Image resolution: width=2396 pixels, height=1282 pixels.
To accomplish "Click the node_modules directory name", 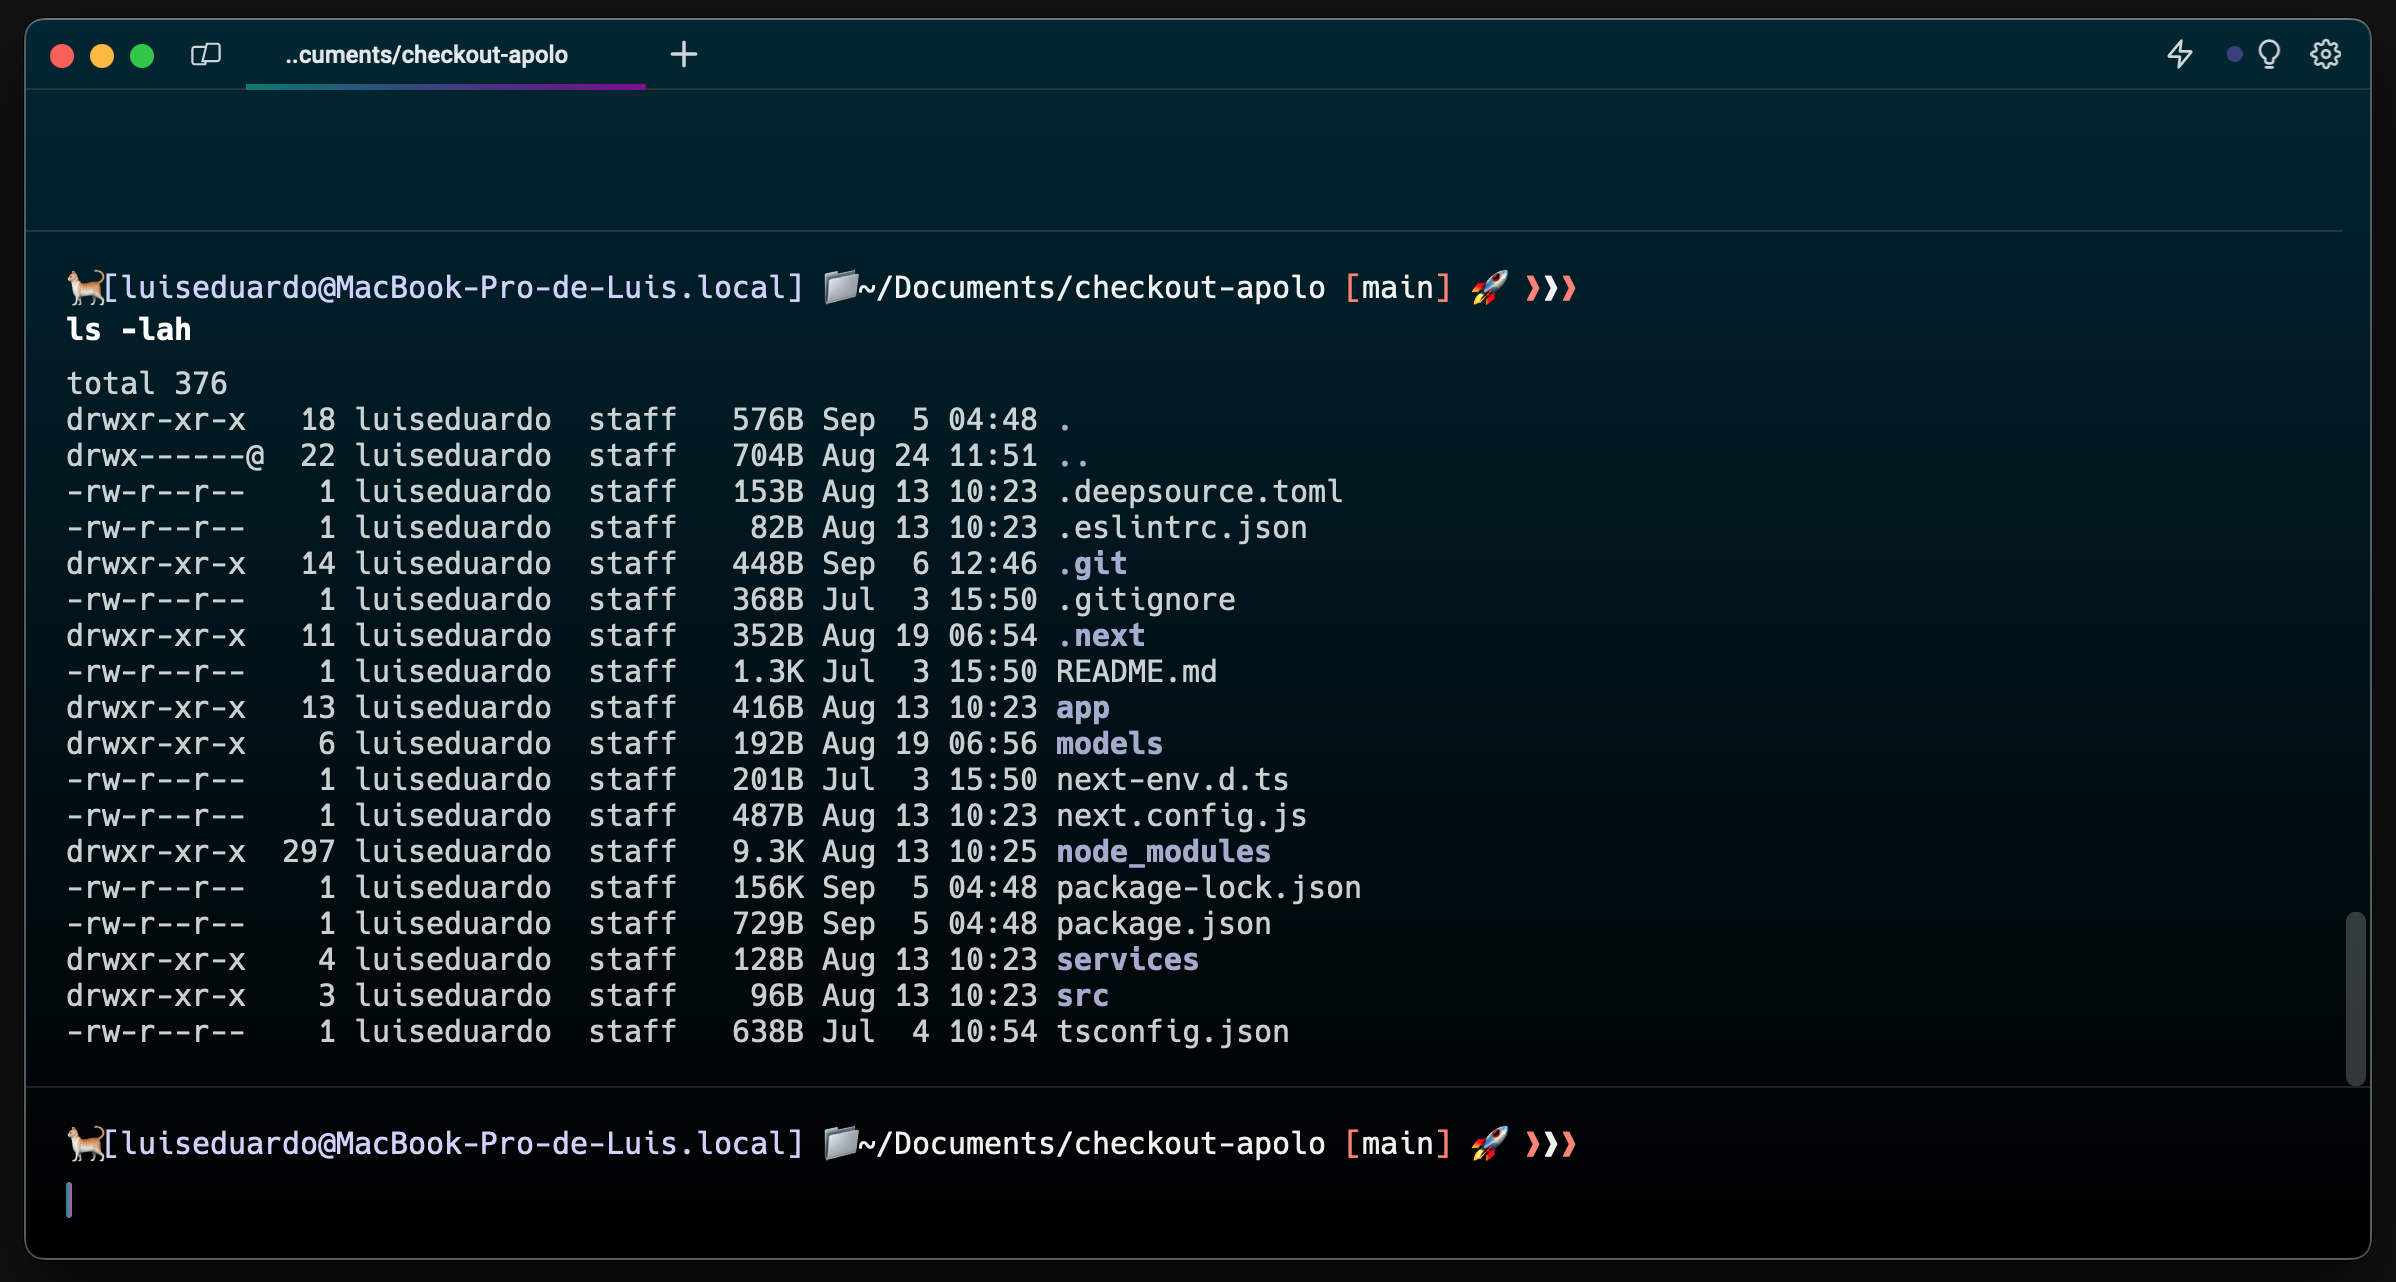I will [1163, 851].
